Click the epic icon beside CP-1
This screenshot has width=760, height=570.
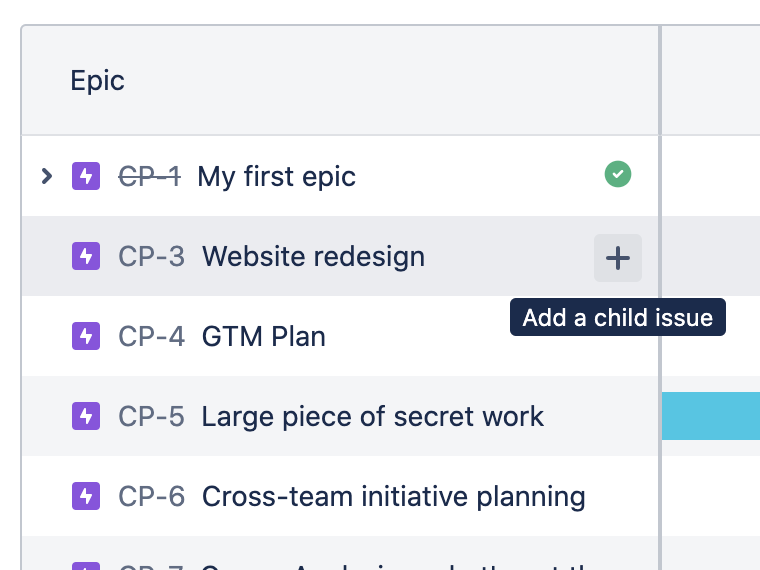85,176
